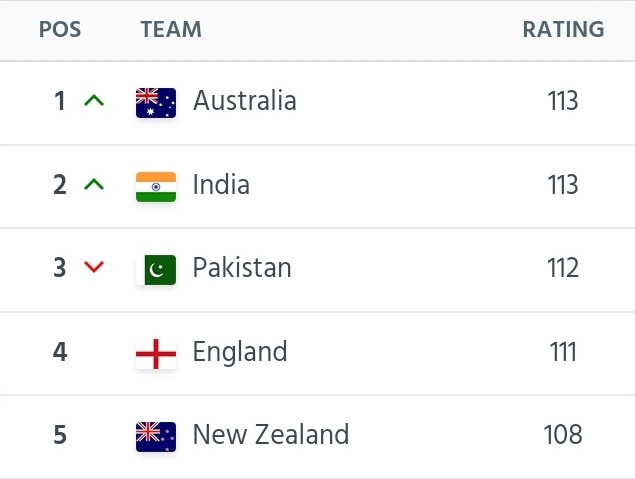The height and width of the screenshot is (479, 635).
Task: Open the England team name link
Action: tap(240, 352)
